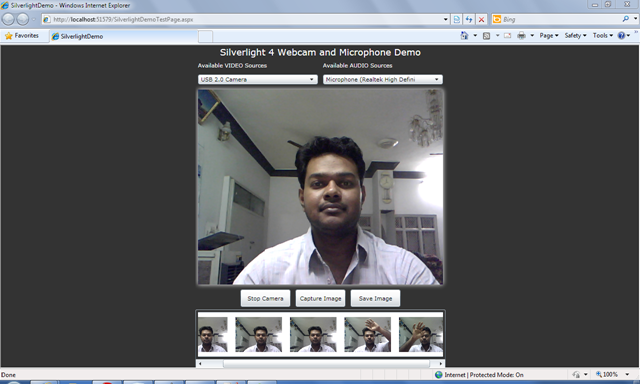Click the address bar URL field

pos(242,19)
